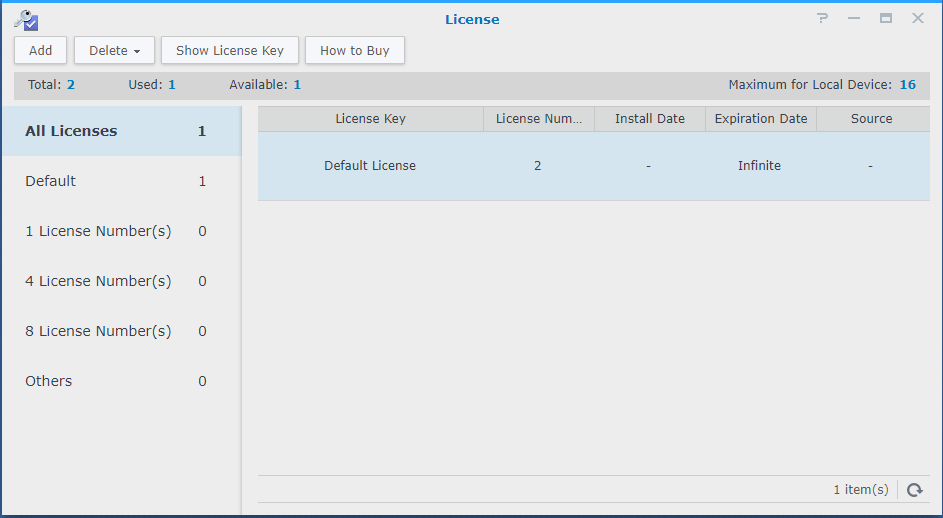Select All Licenses category
The height and width of the screenshot is (518, 943).
(121, 131)
